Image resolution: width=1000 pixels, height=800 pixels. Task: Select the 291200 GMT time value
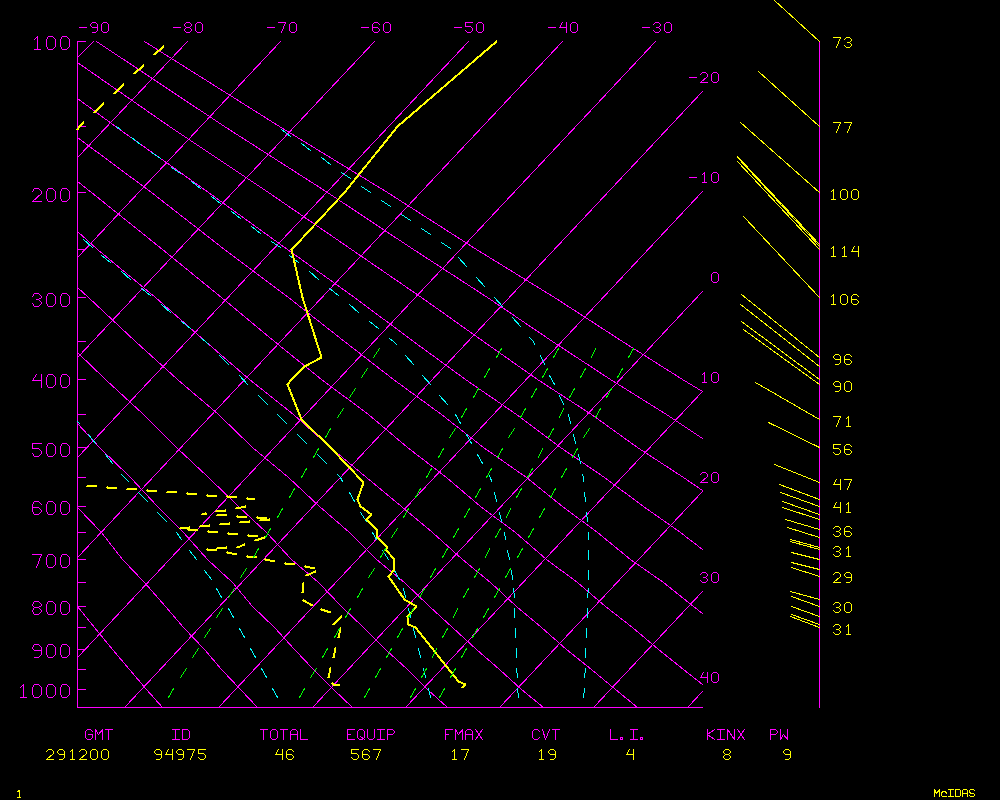[77, 755]
